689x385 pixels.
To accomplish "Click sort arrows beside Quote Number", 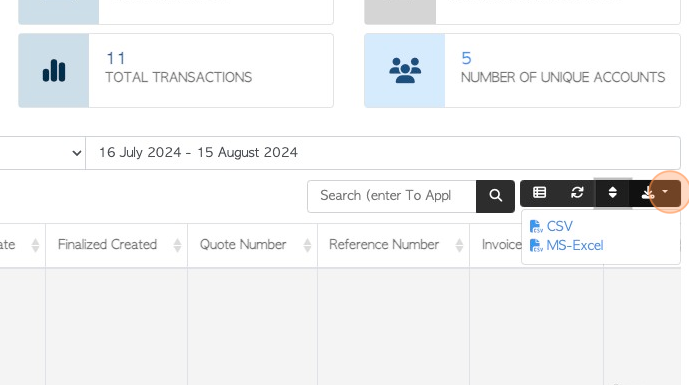I will (307, 245).
